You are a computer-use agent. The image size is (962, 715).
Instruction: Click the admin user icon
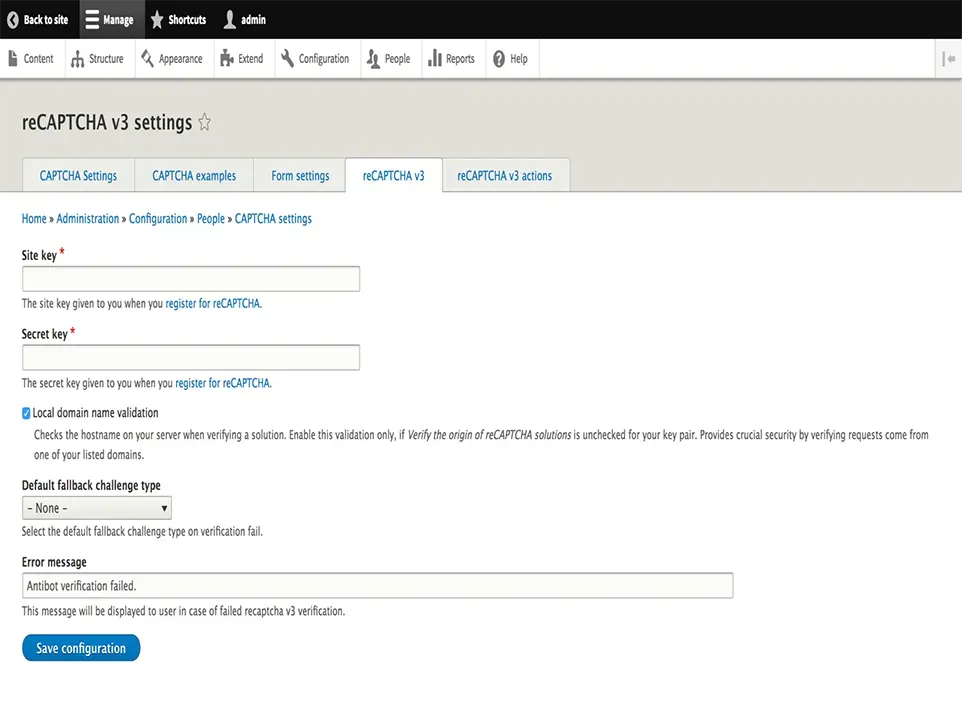[x=229, y=20]
